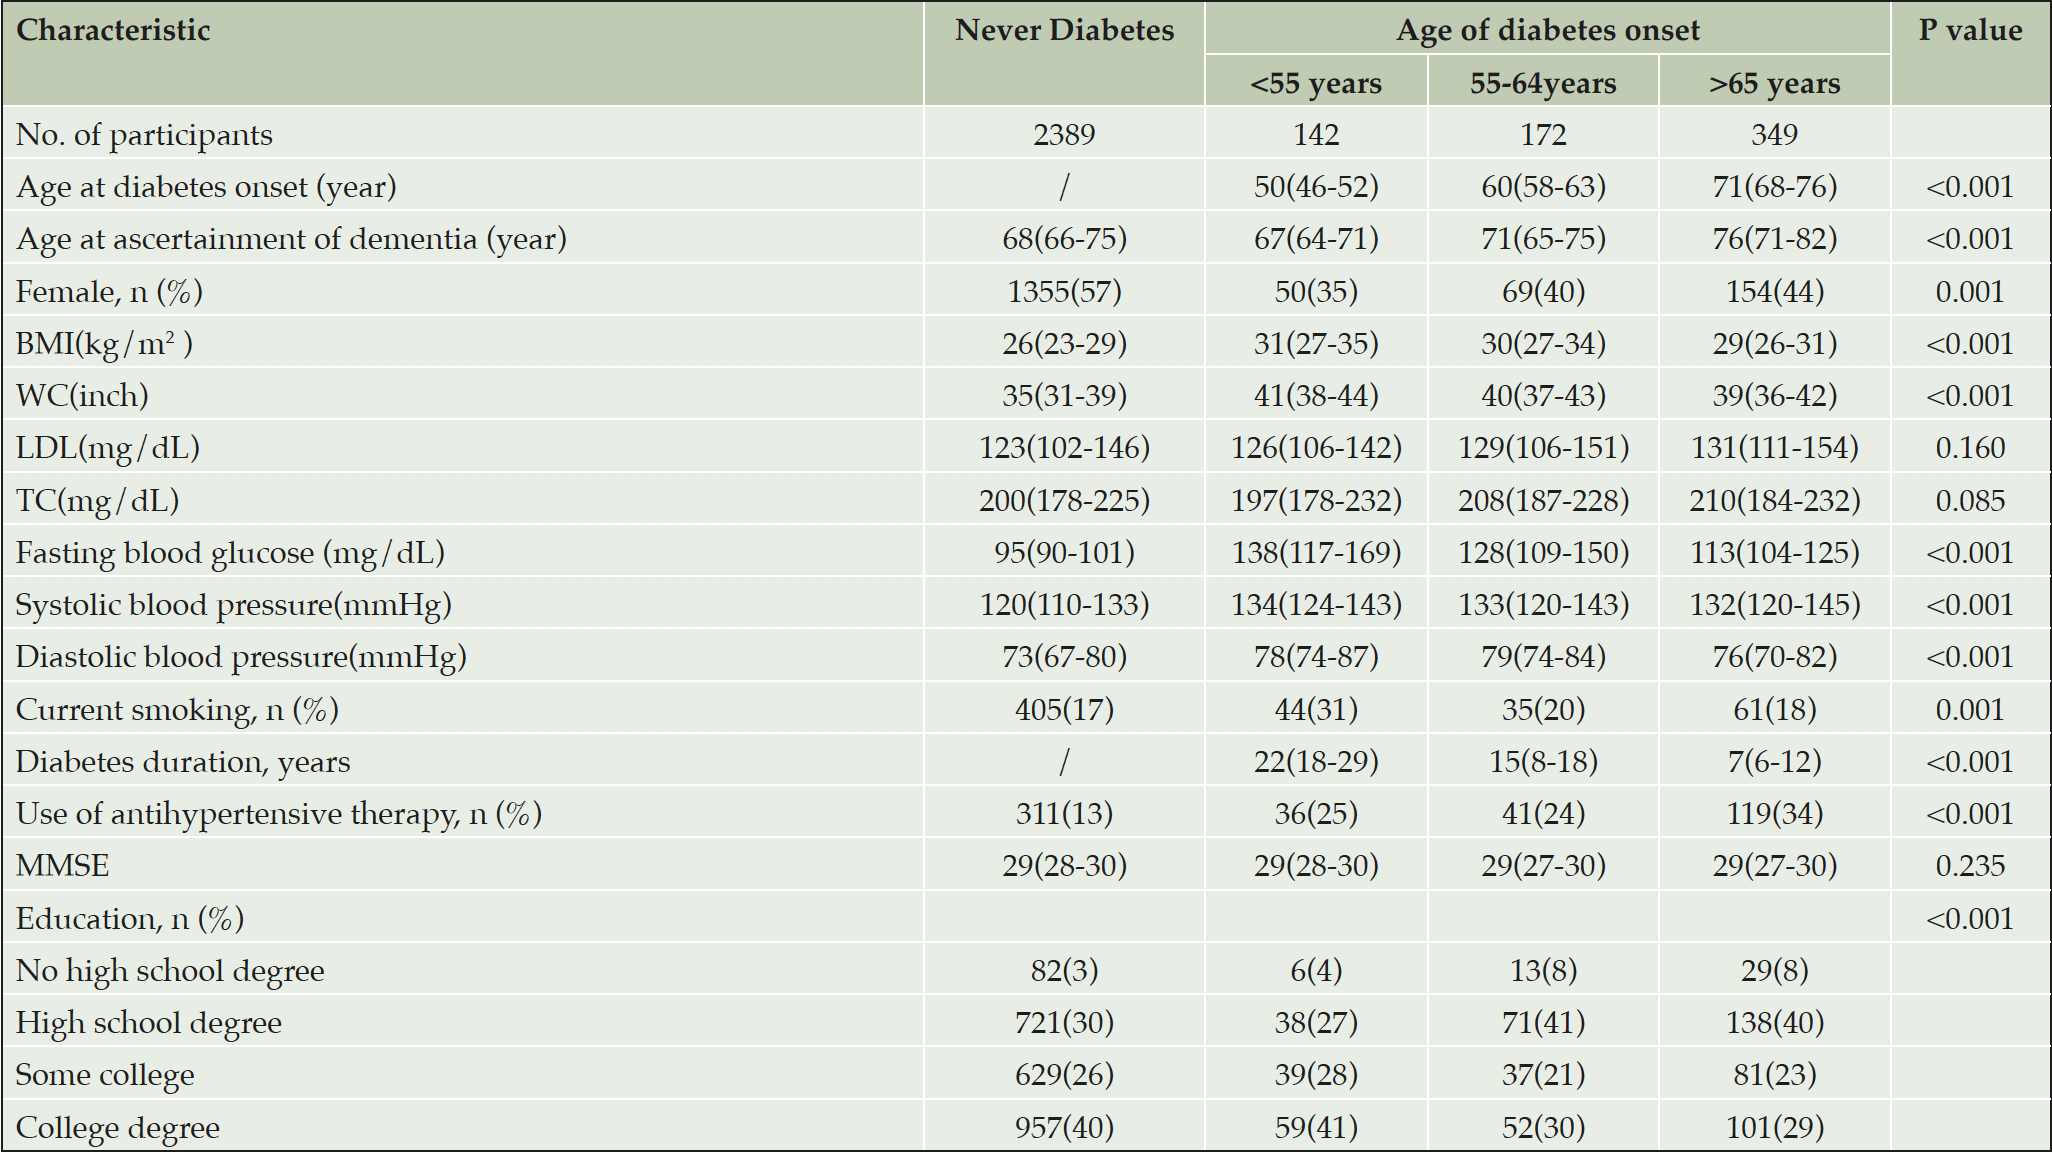
Task: Select the Female, n (%) row label
Action: coord(110,292)
